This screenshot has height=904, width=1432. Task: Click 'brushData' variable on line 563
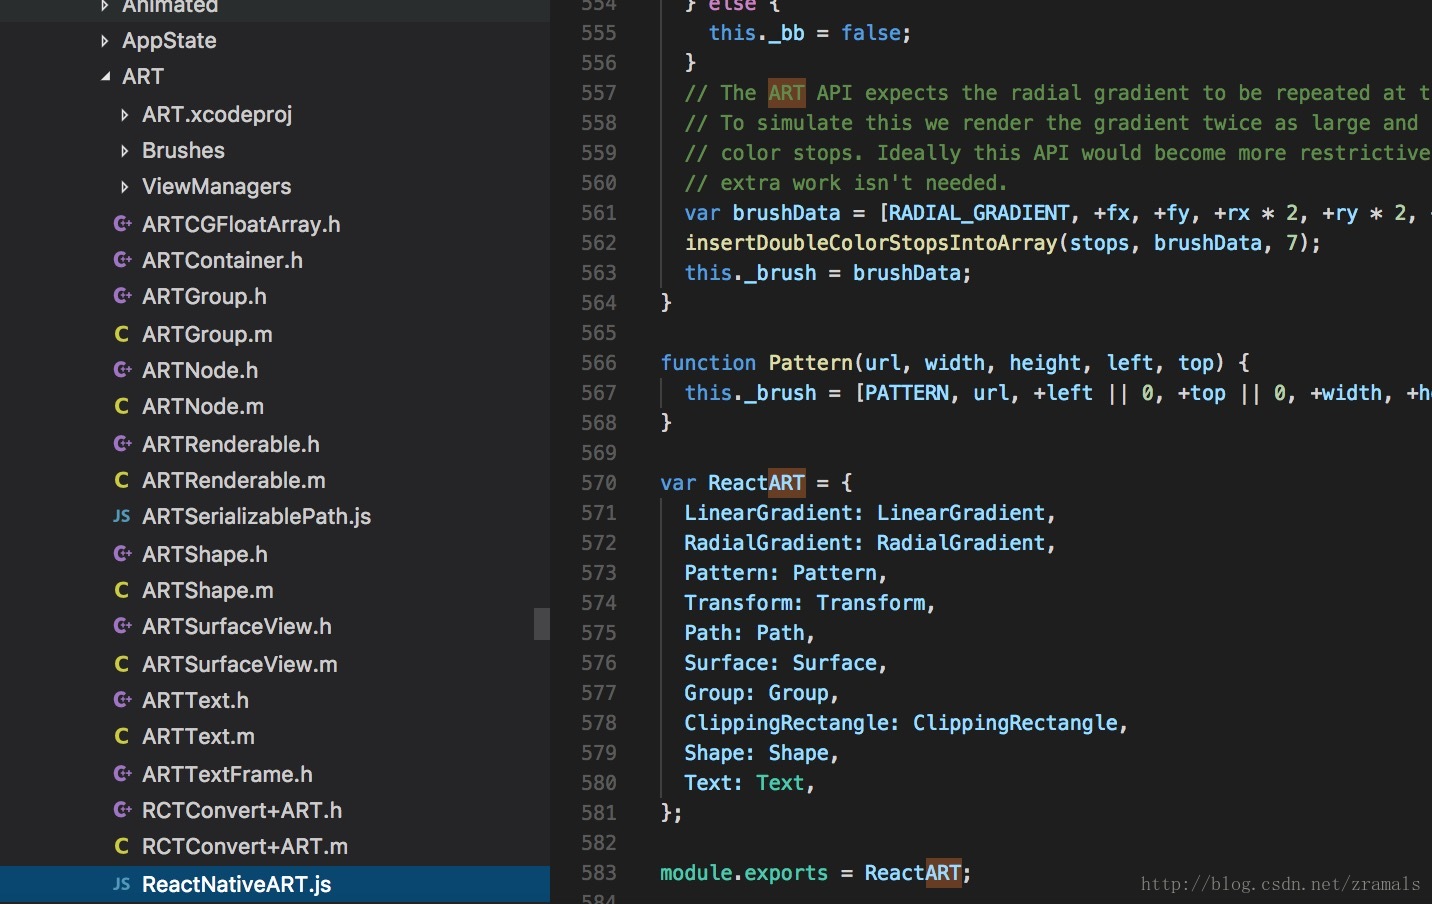click(x=907, y=273)
